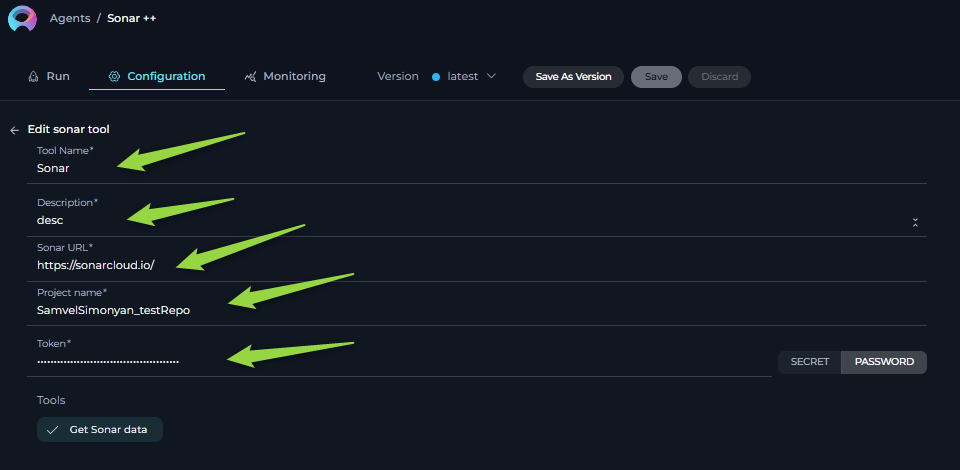Click the app logo icon
The height and width of the screenshot is (470, 960).
click(x=22, y=18)
